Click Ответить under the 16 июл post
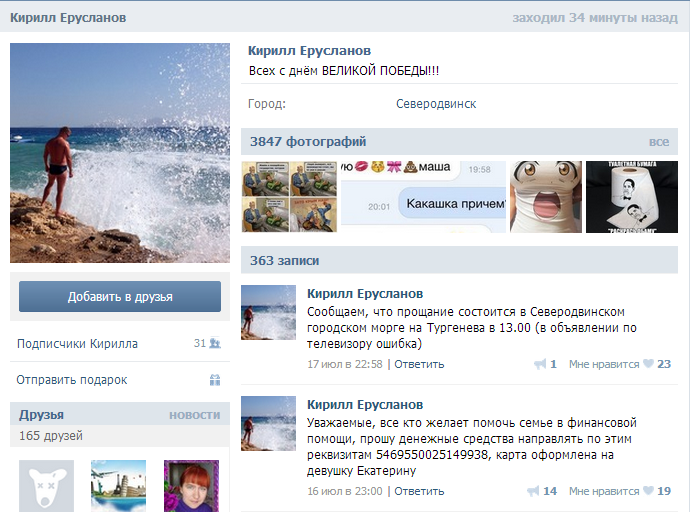Screen dimensions: 690x515 coord(419,491)
